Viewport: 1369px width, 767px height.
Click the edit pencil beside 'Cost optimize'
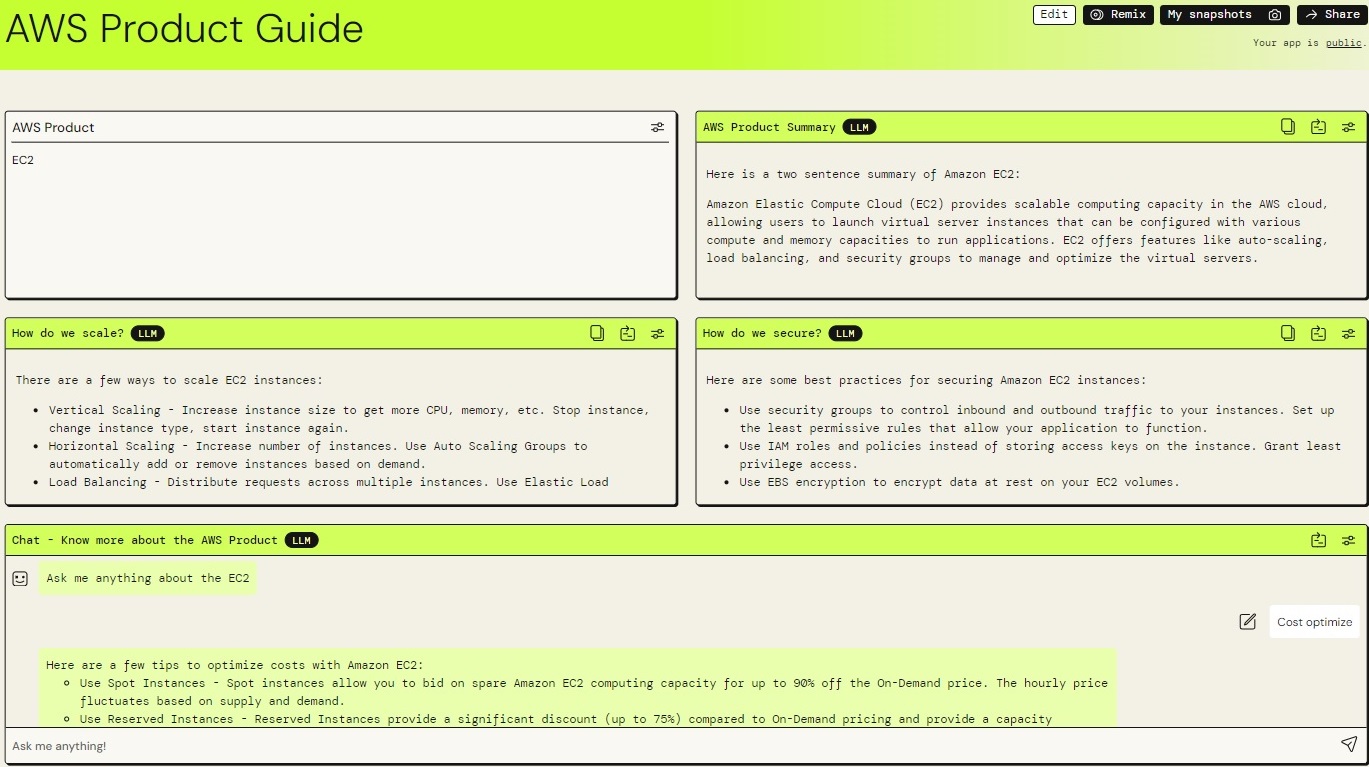pos(1247,622)
